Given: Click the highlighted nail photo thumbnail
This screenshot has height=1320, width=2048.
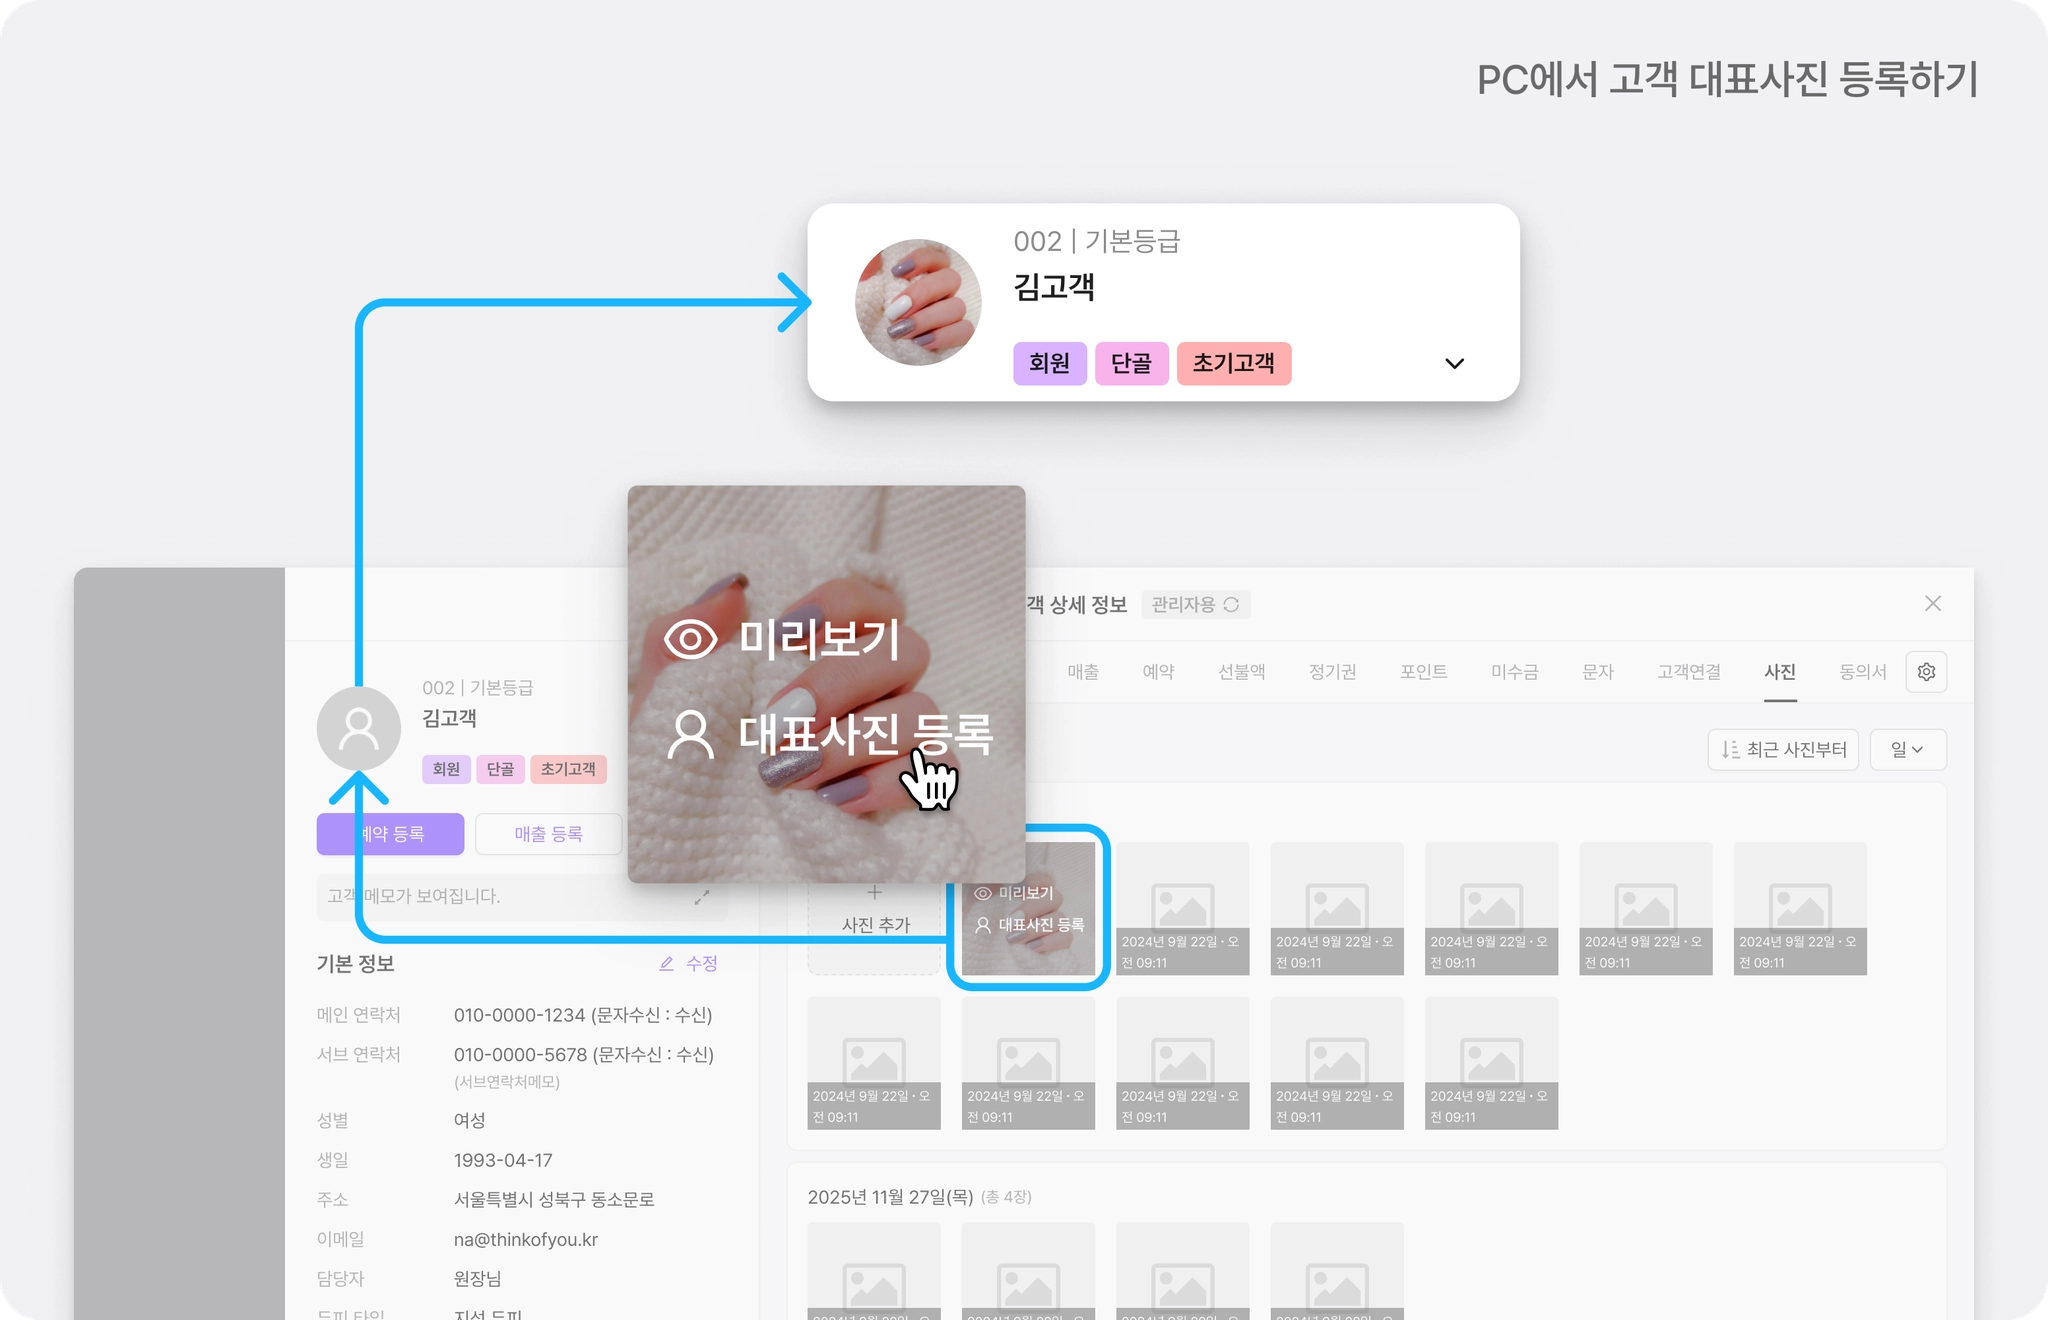Looking at the screenshot, I should tap(1028, 908).
